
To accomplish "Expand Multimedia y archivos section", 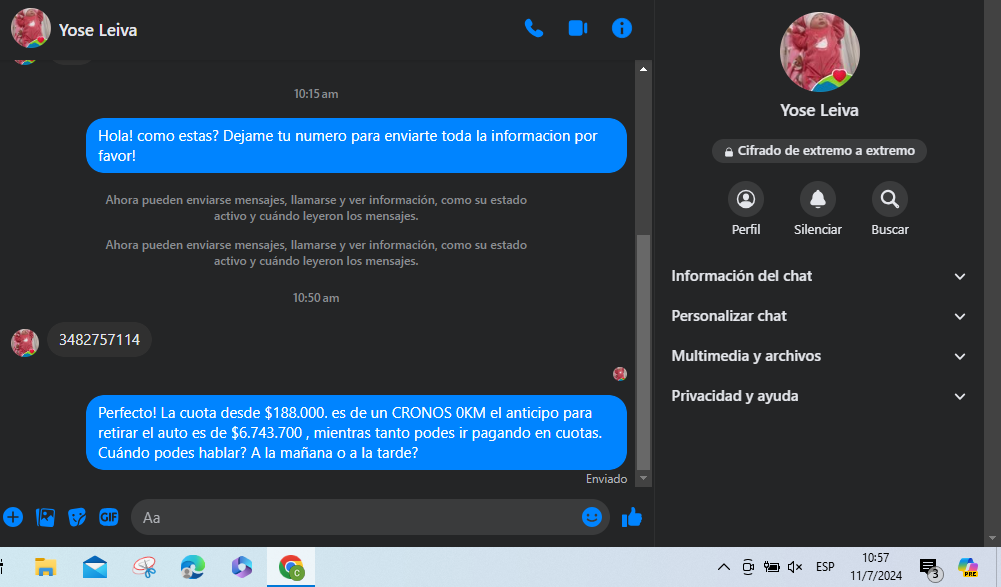I will click(x=819, y=356).
